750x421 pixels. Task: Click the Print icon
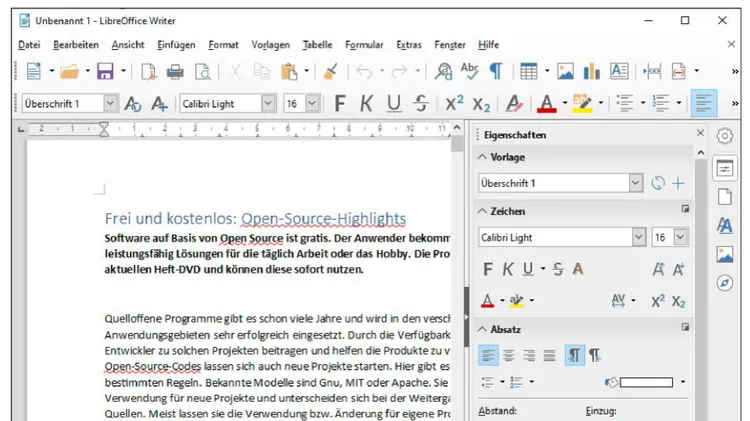(175, 72)
